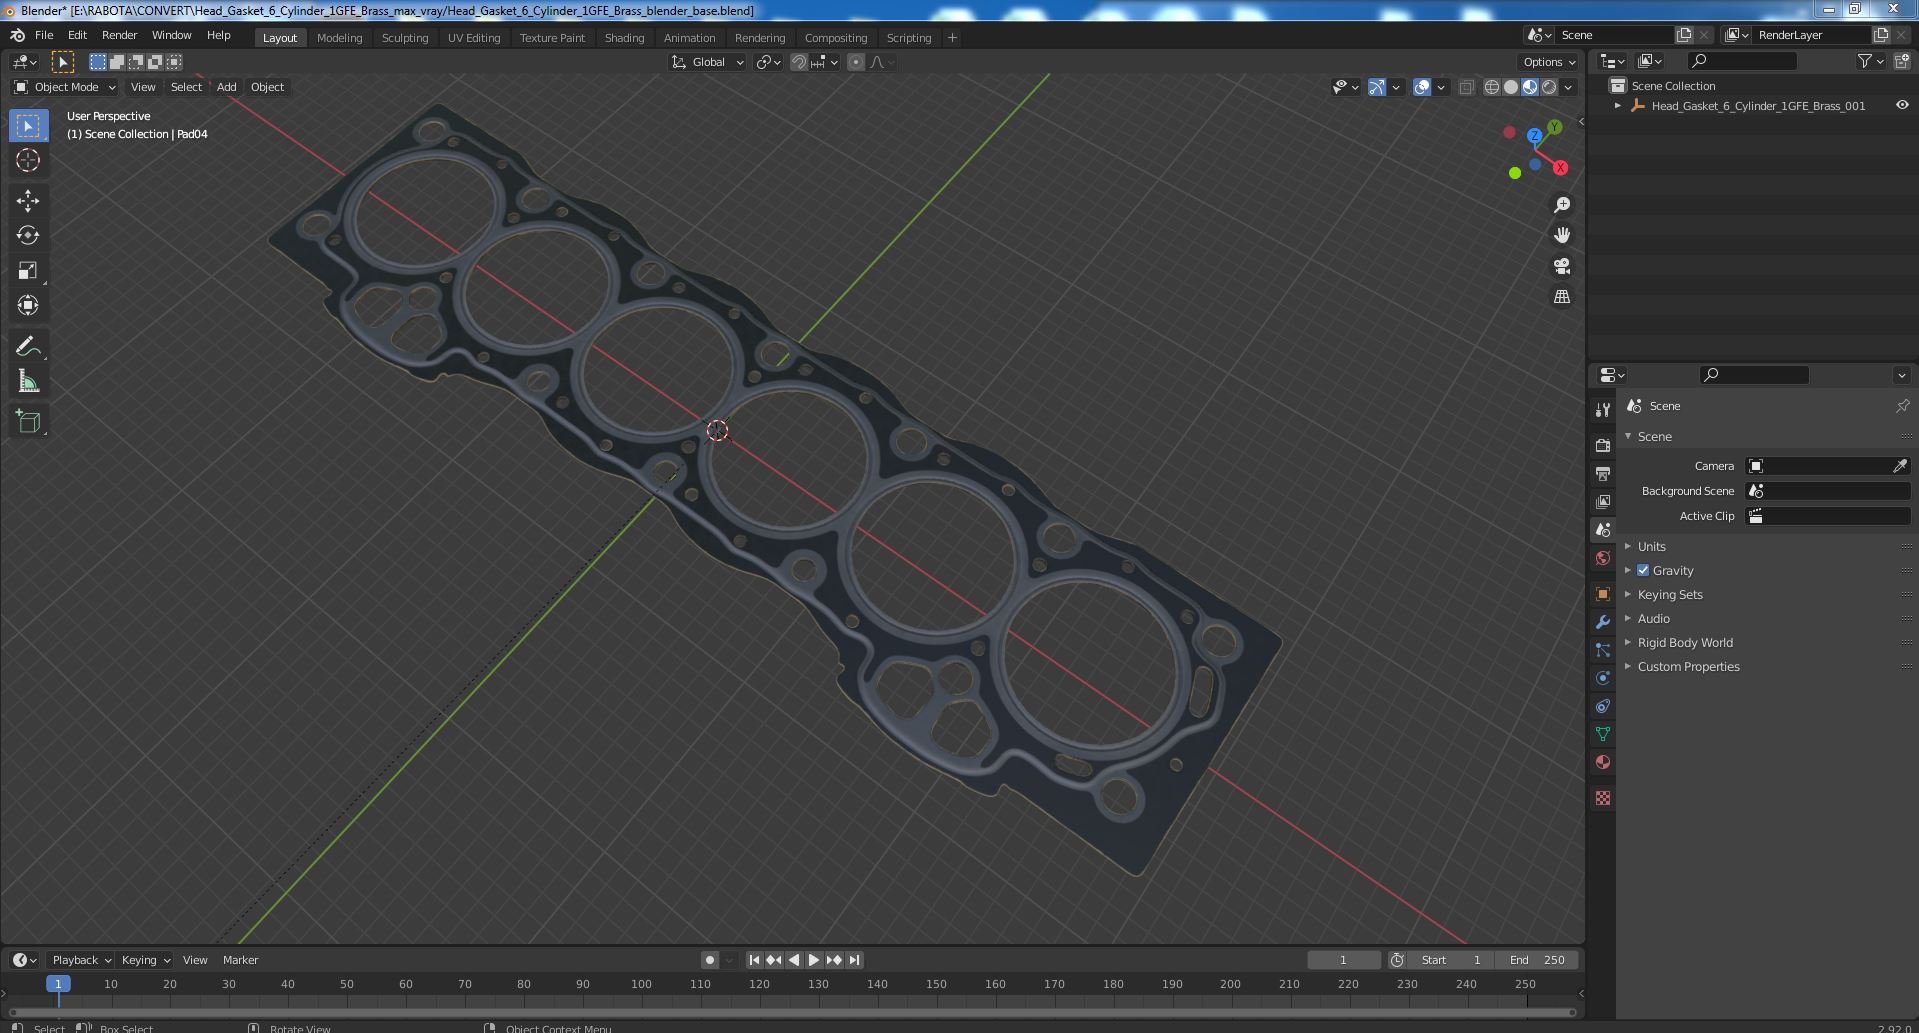This screenshot has width=1919, height=1033.
Task: Expand the Audio panel
Action: (x=1653, y=618)
